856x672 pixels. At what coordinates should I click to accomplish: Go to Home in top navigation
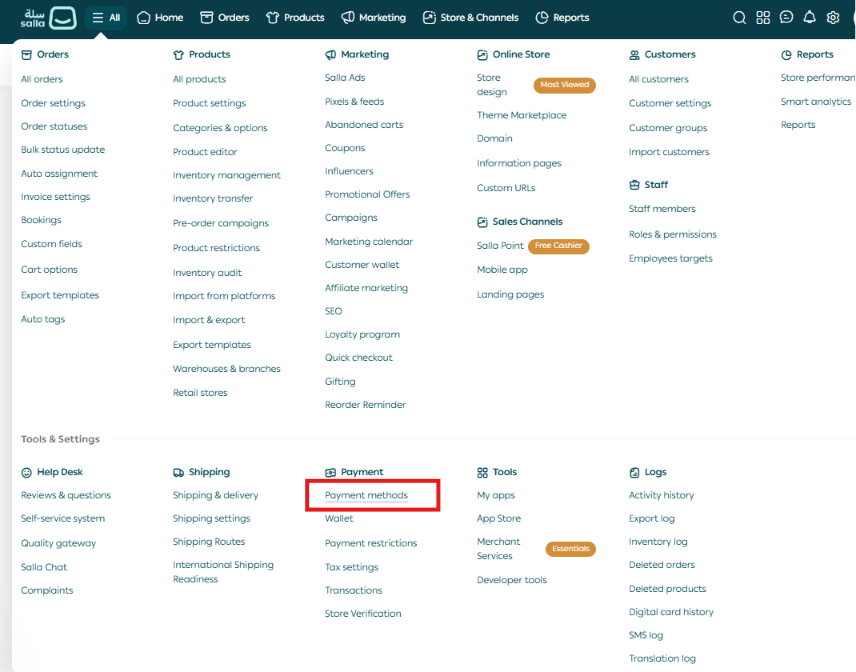click(160, 18)
